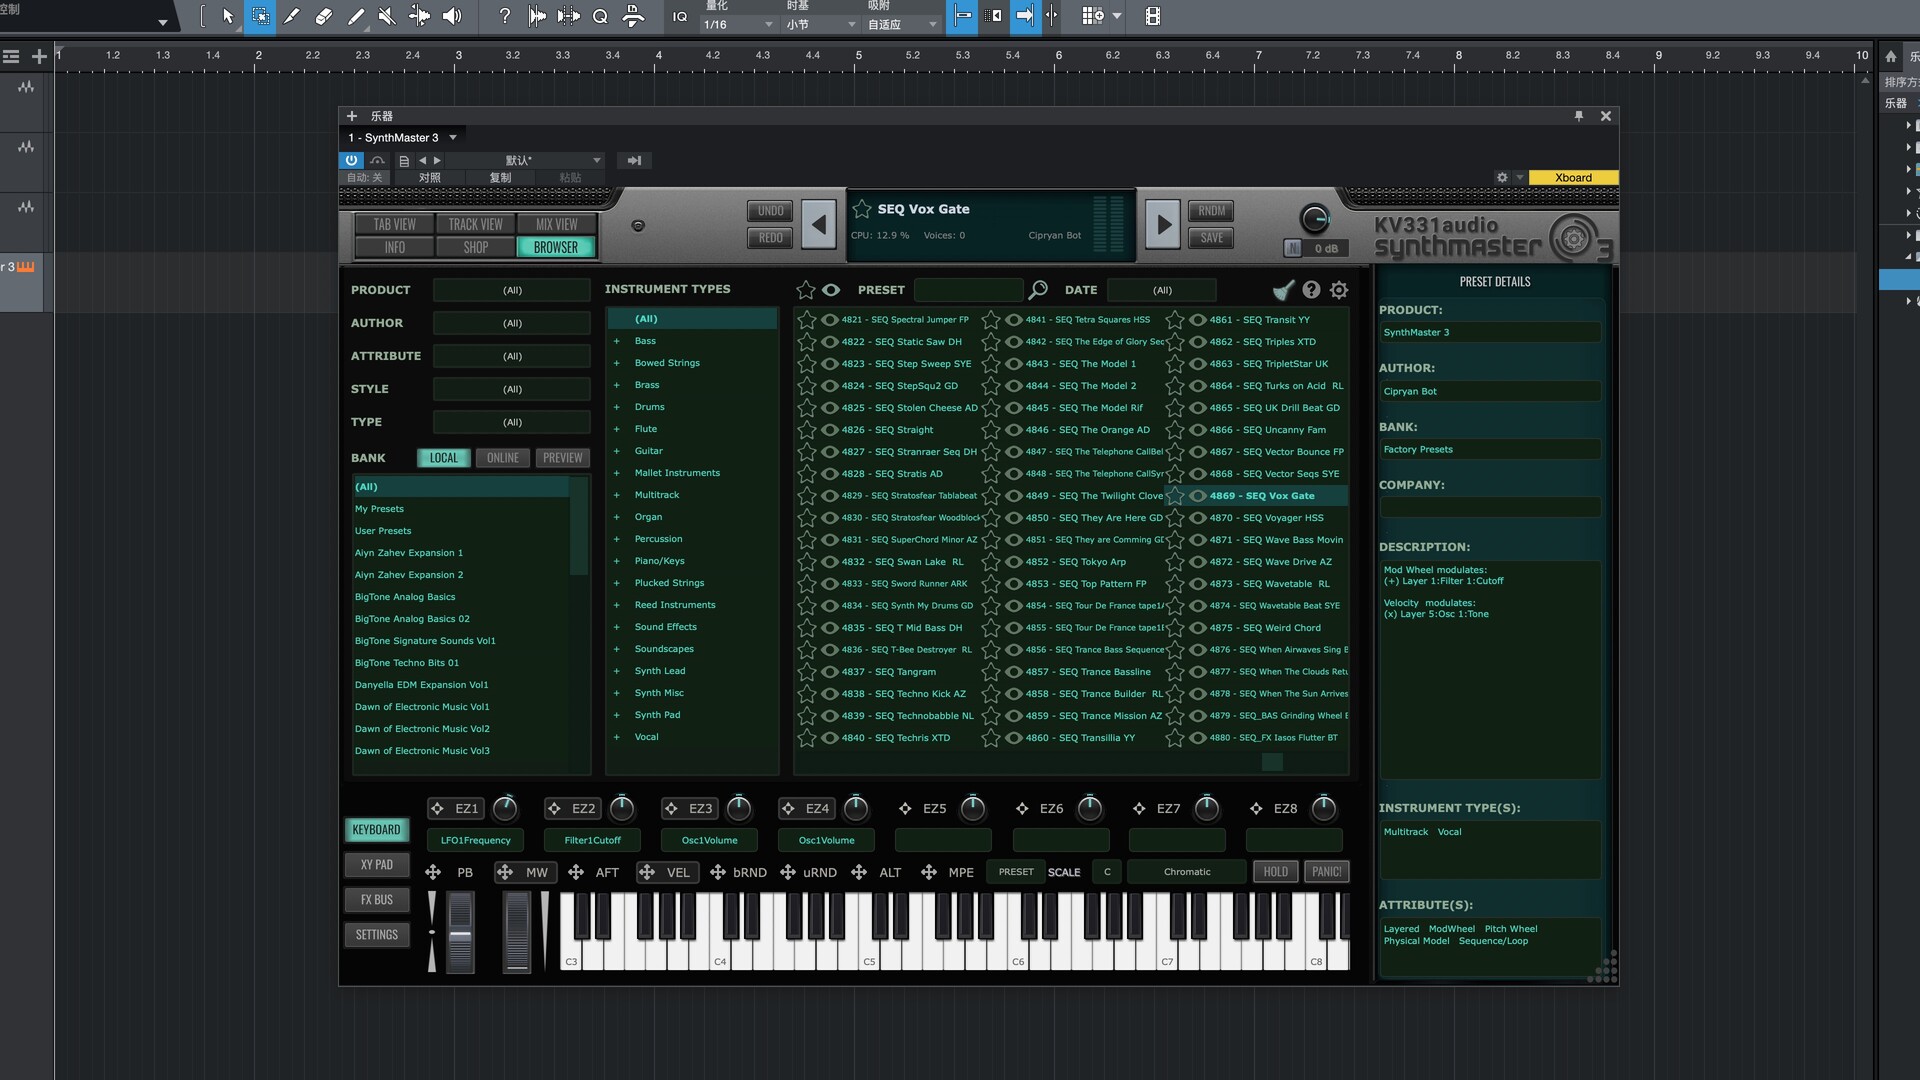Click the next preset arrow button

[1163, 225]
